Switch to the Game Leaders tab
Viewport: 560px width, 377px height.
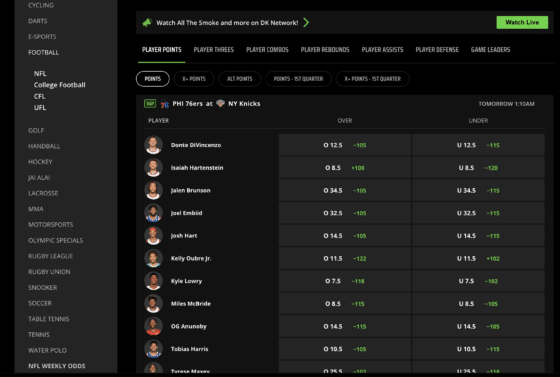[490, 50]
